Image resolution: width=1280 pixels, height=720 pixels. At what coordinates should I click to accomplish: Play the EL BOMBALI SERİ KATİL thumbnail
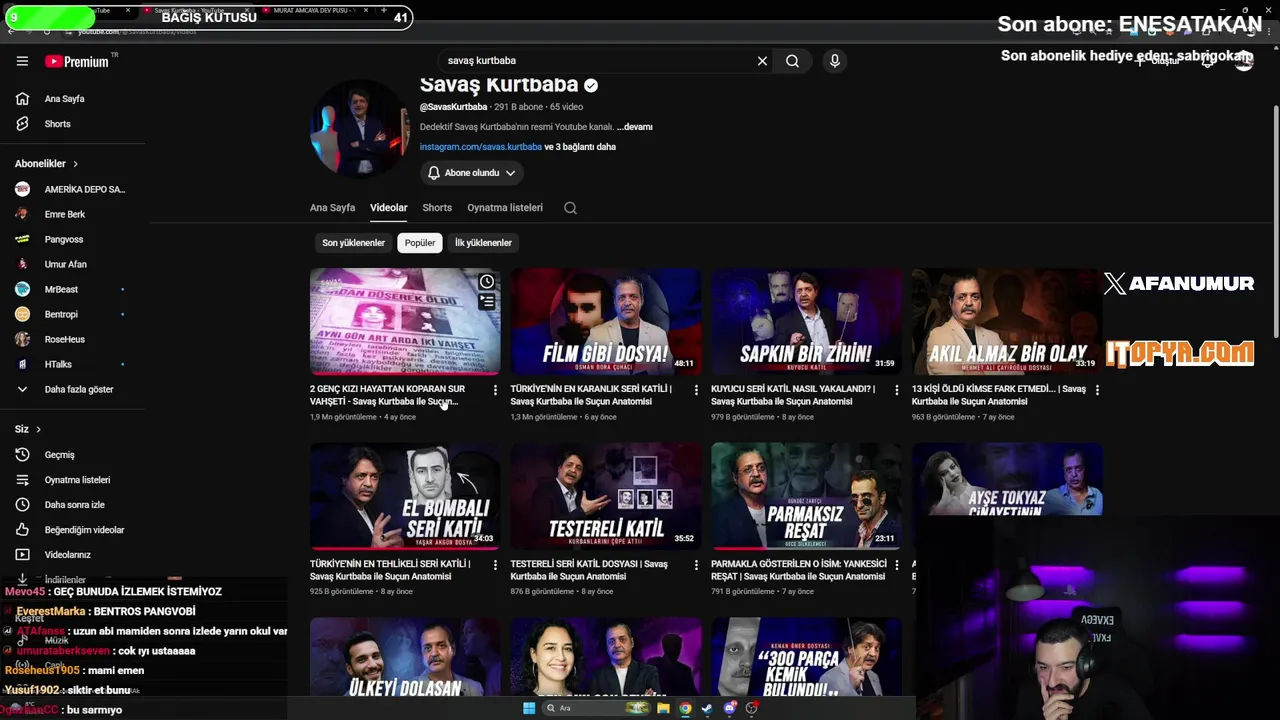pos(405,496)
